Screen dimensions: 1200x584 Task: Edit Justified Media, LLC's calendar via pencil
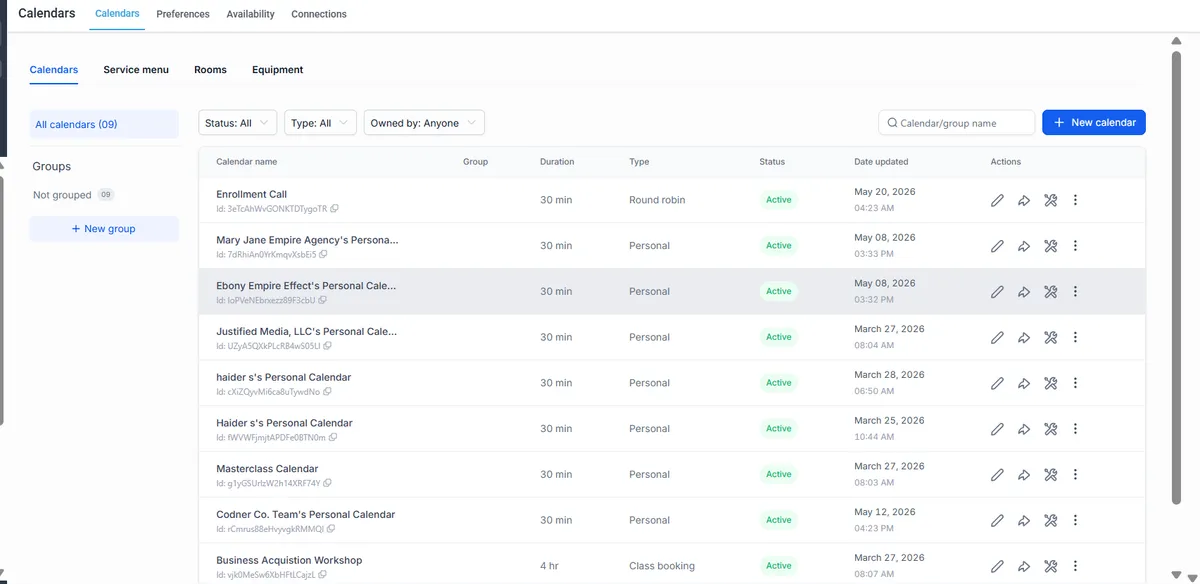(997, 338)
